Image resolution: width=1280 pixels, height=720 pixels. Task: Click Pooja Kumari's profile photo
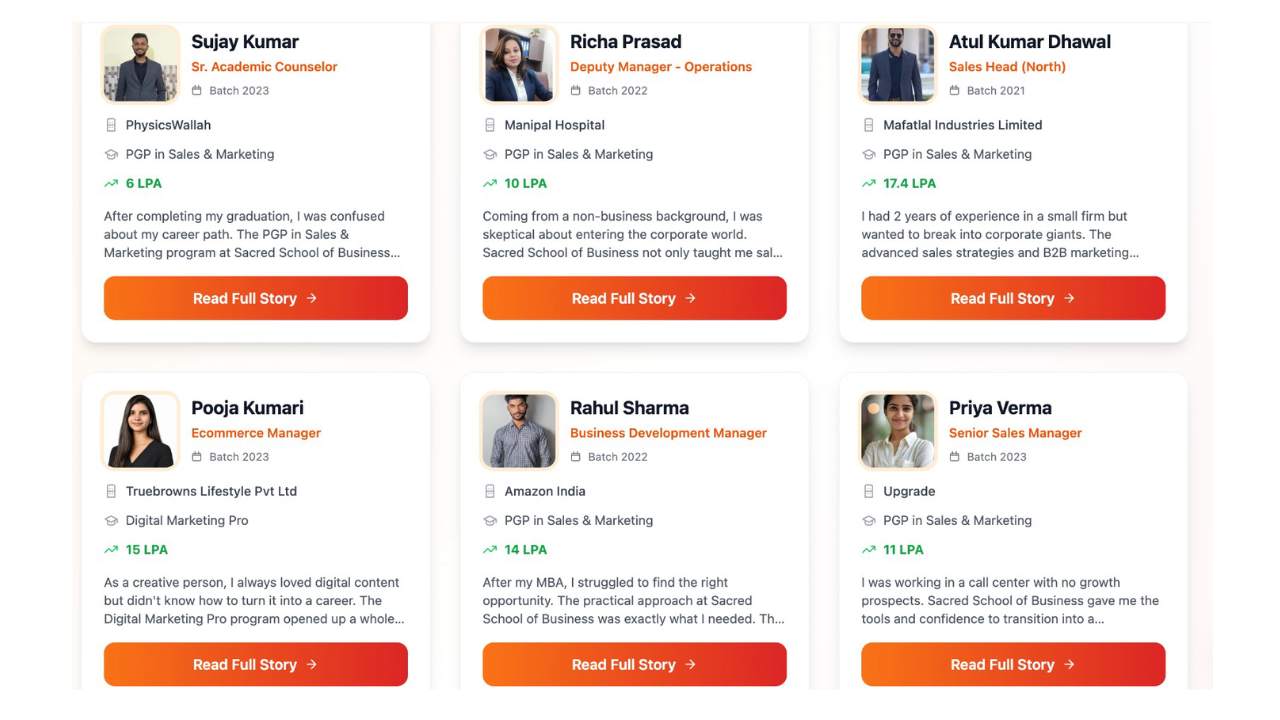(x=140, y=431)
